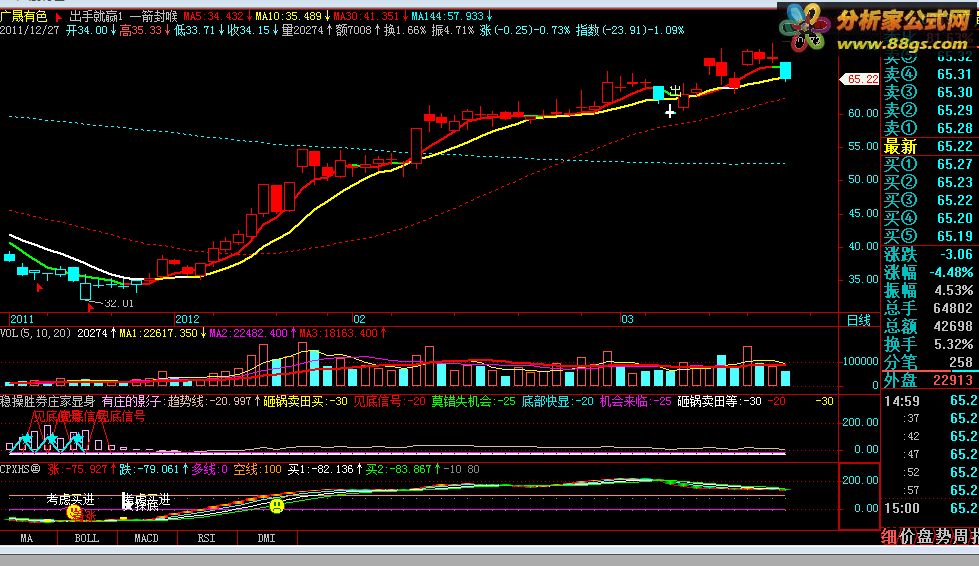979x566 pixels.
Task: Click the 03 month marker on time axis
Action: pyautogui.click(x=627, y=320)
